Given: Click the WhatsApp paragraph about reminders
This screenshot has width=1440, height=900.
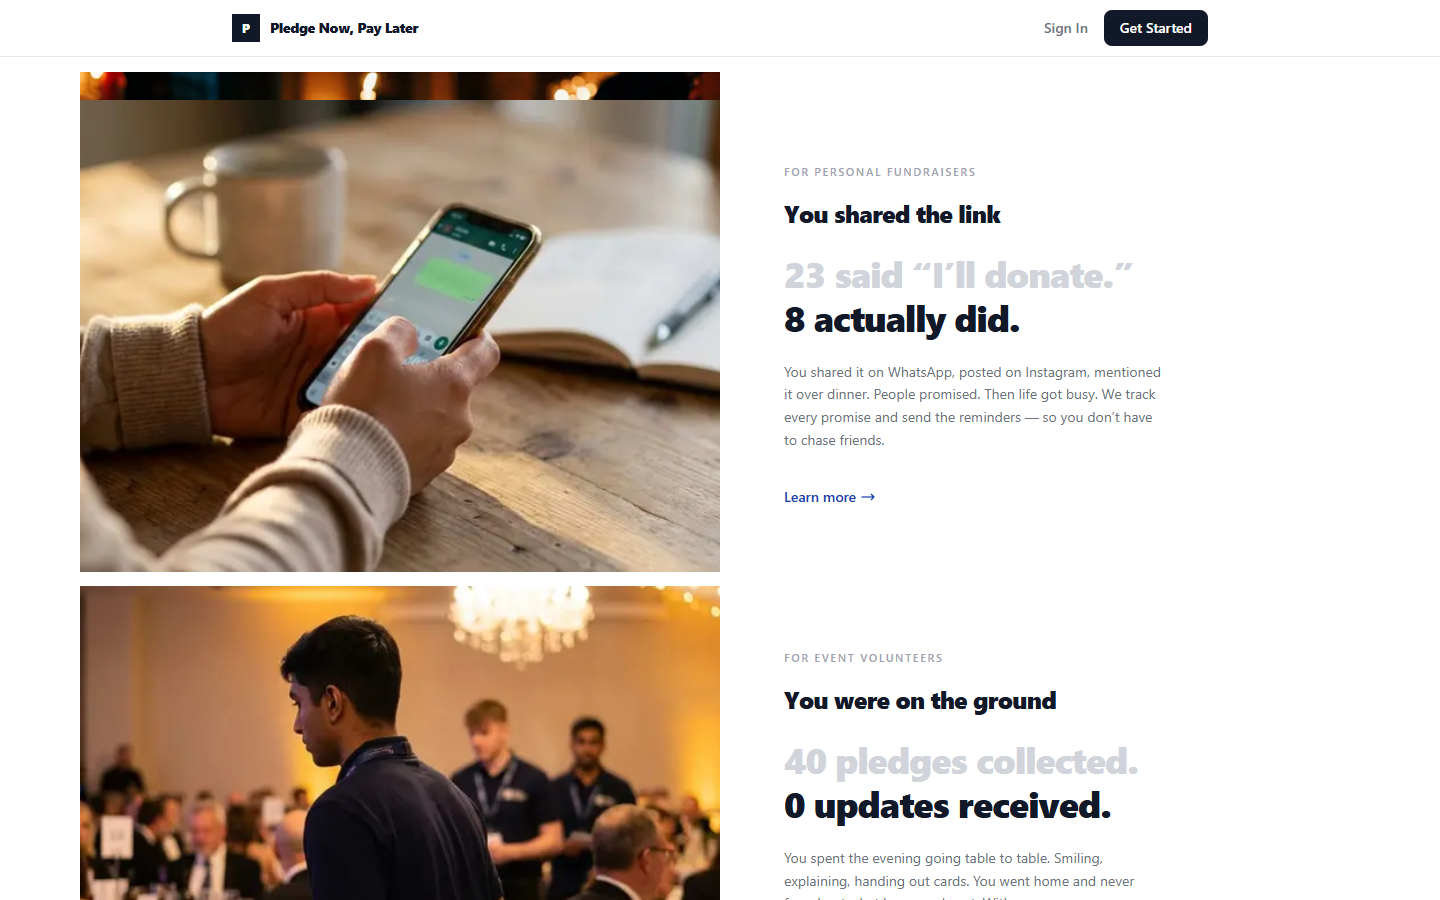Looking at the screenshot, I should pos(973,406).
